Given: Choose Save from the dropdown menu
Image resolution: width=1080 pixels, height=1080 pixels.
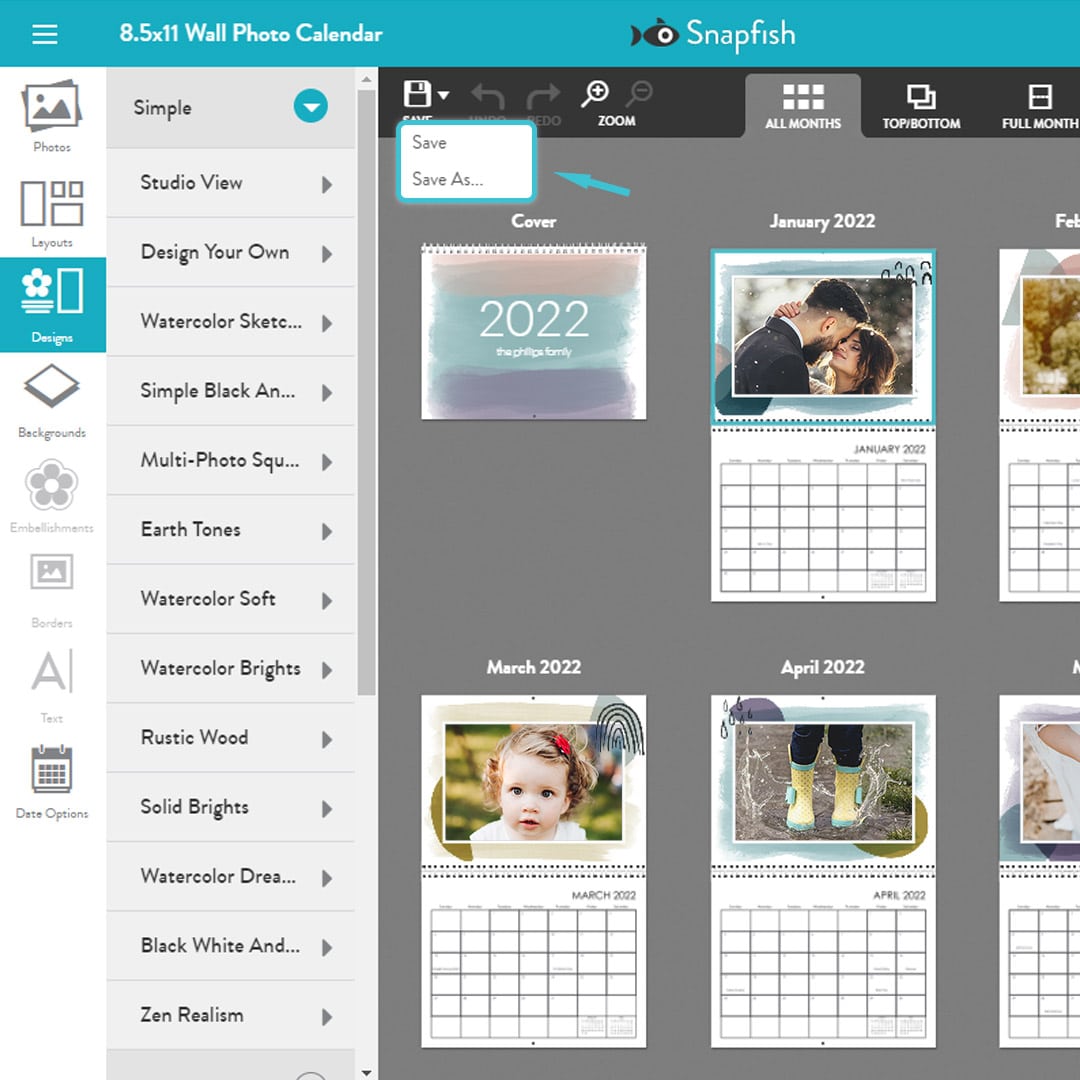Looking at the screenshot, I should (430, 143).
